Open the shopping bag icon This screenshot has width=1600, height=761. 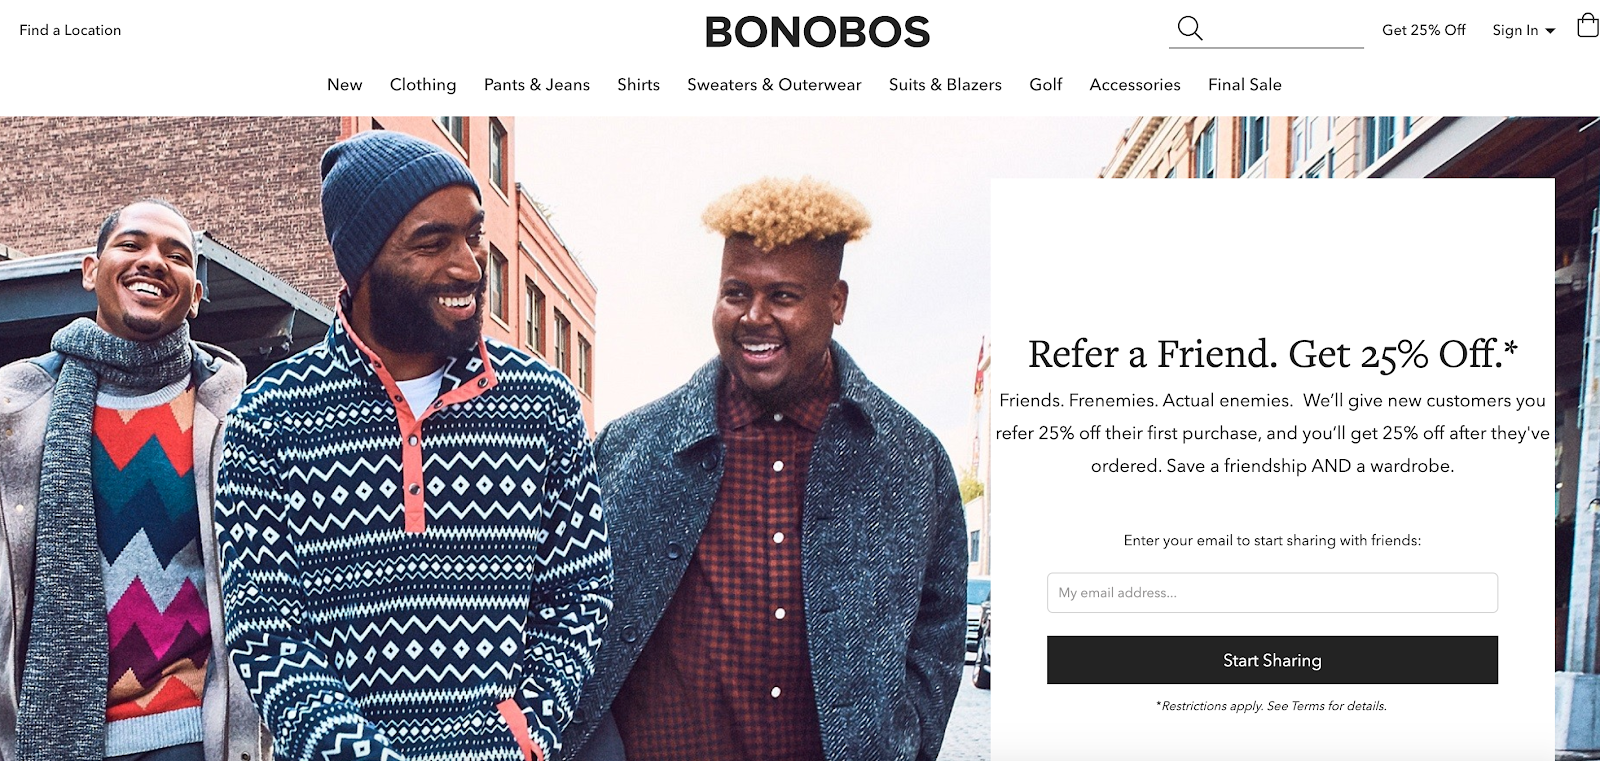point(1587,25)
